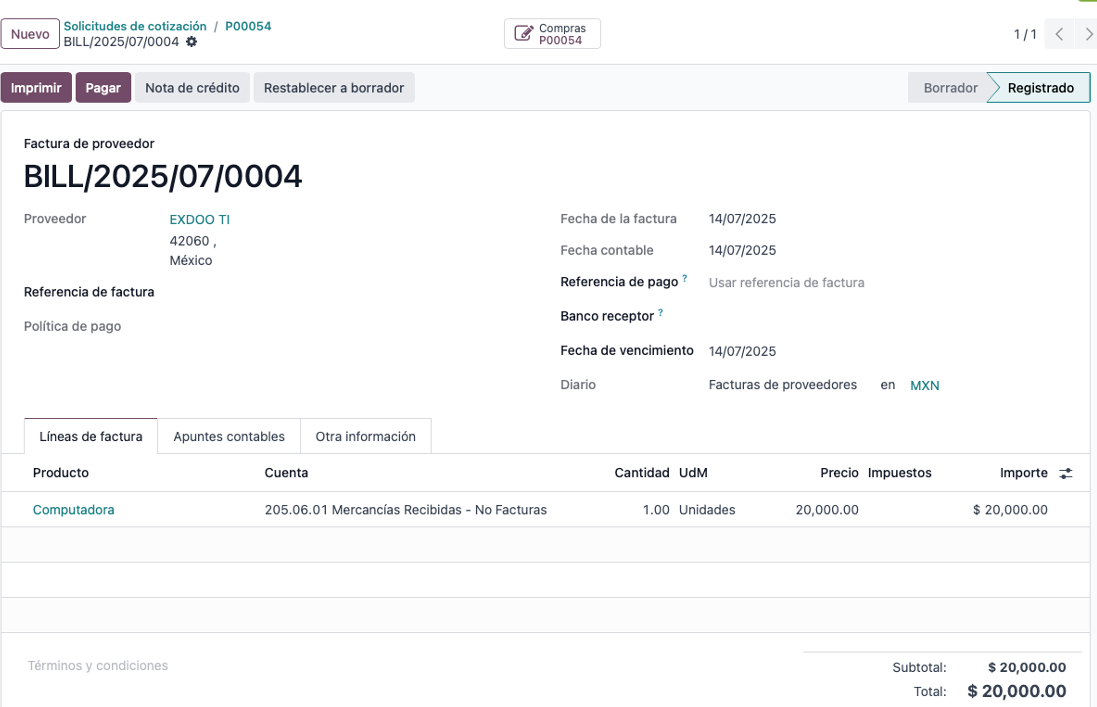
Task: Click the 1 / 1 pager counter
Action: 1025,34
